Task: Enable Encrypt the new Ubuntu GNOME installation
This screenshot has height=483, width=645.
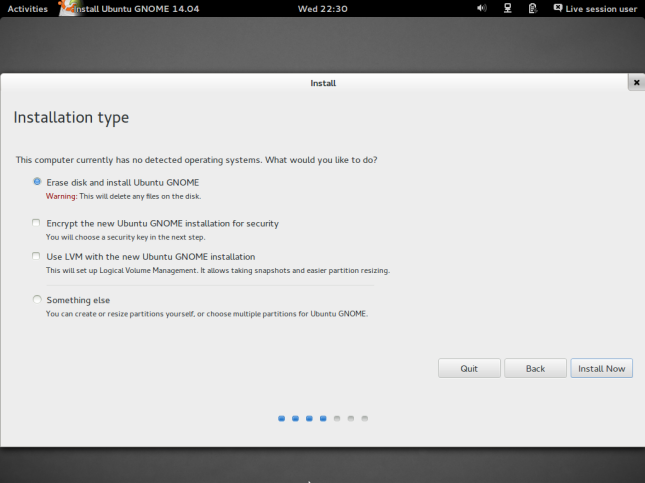Action: click(37, 223)
